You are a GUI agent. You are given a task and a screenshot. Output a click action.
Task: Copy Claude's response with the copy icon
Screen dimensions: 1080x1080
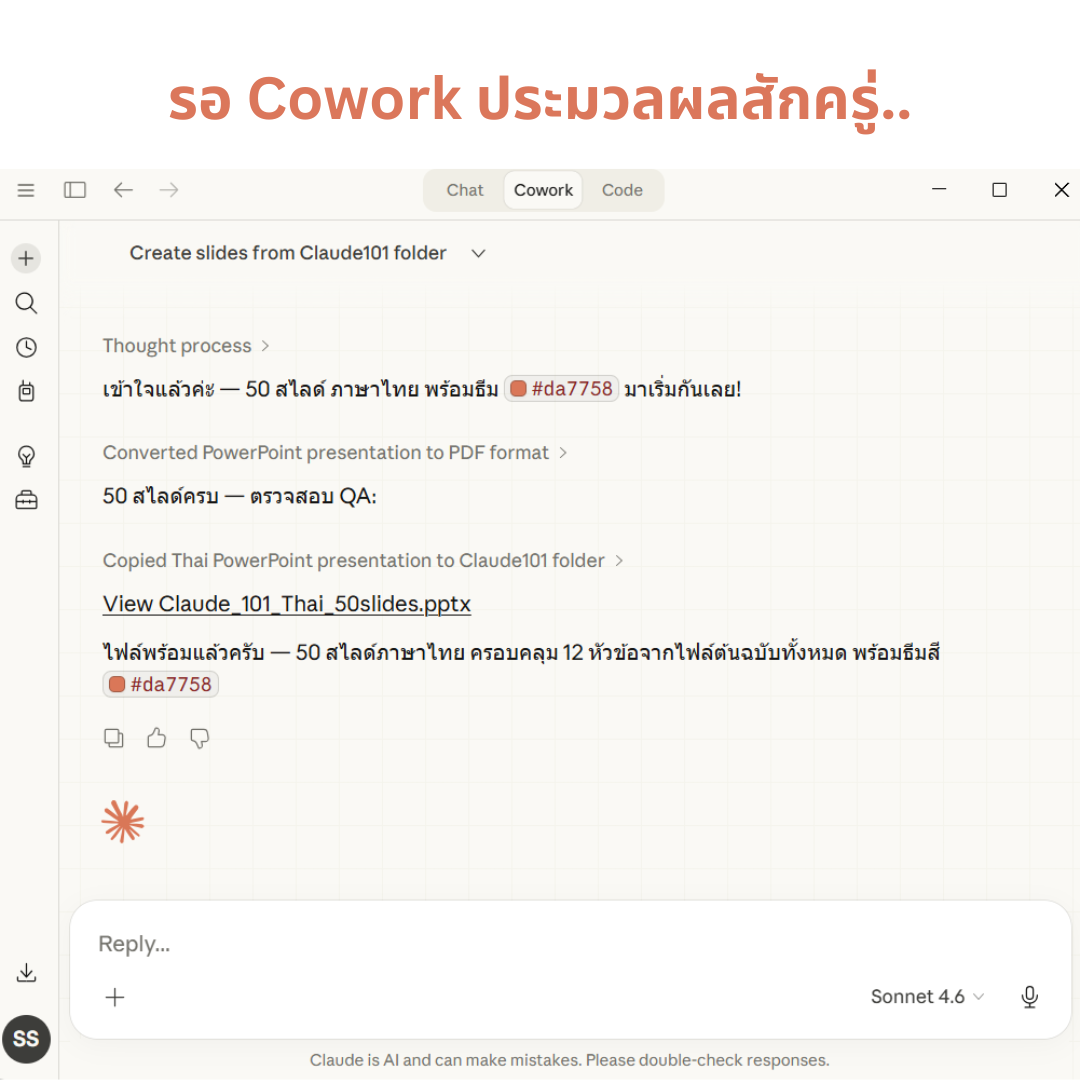(x=113, y=737)
